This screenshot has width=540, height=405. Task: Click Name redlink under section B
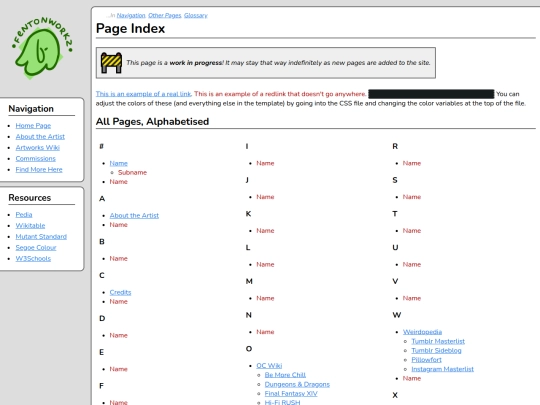click(118, 259)
